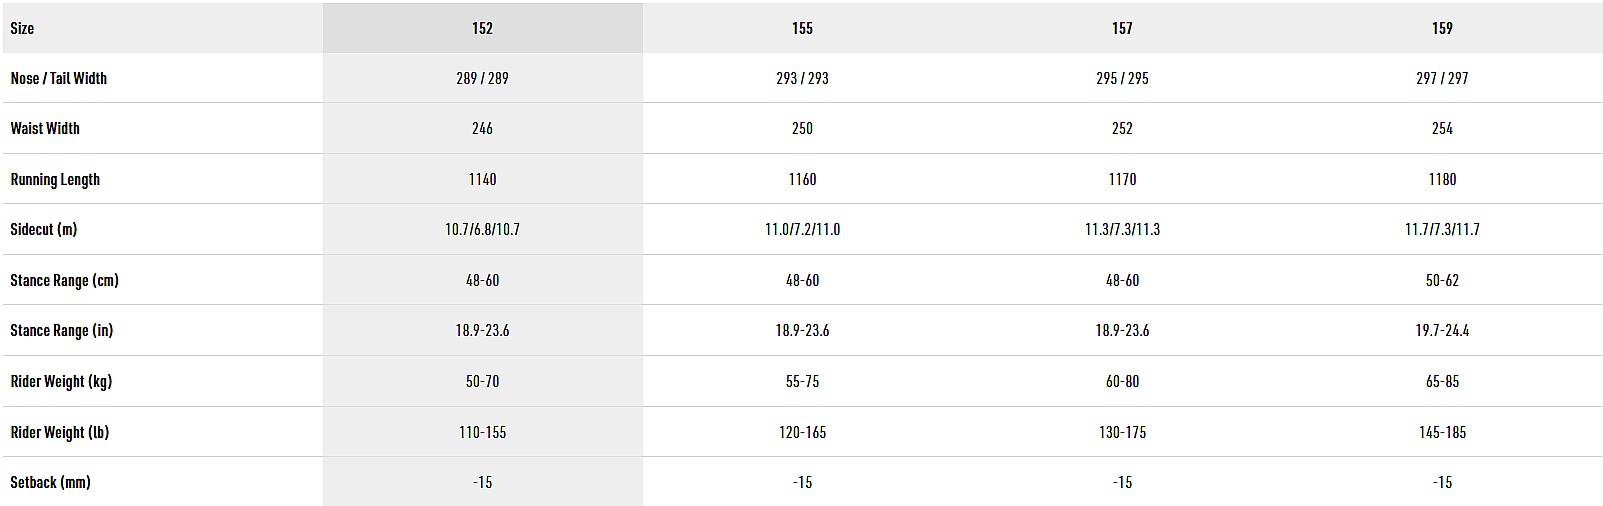Select the 152 size column header
Image resolution: width=1603 pixels, height=506 pixels.
(x=482, y=28)
